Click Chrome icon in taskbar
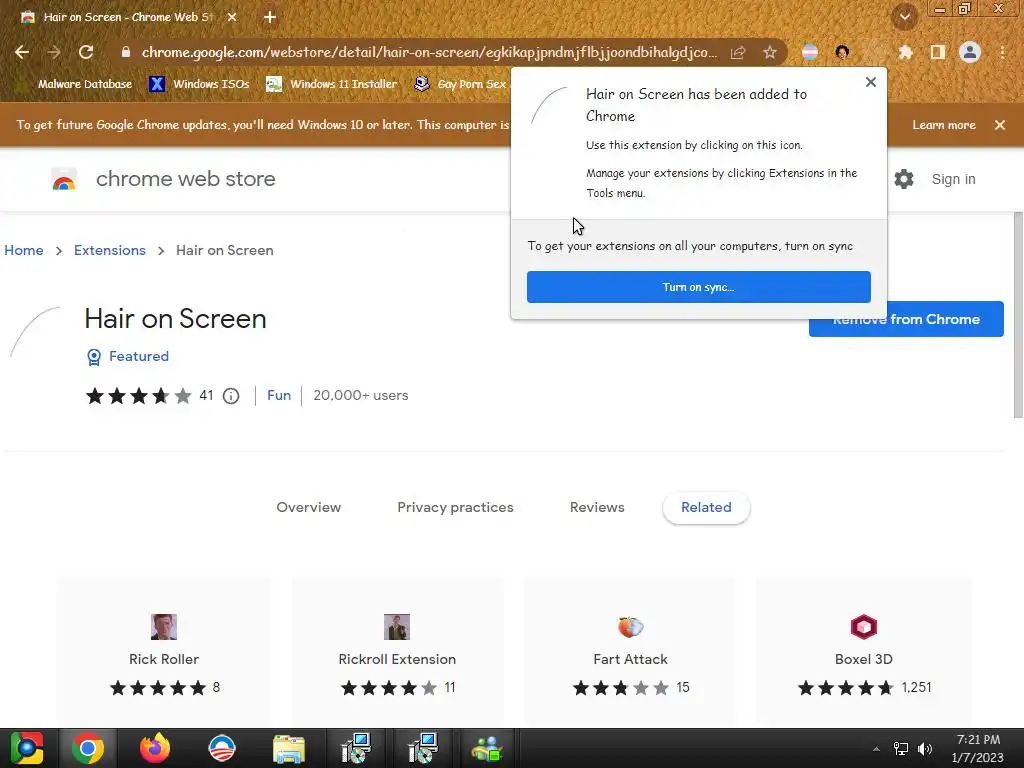 coord(88,748)
